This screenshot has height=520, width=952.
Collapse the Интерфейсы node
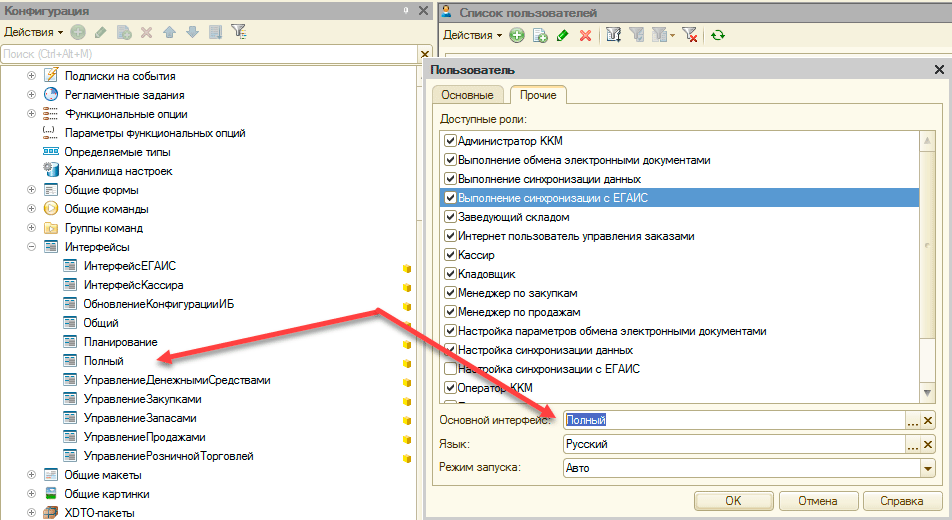click(32, 247)
